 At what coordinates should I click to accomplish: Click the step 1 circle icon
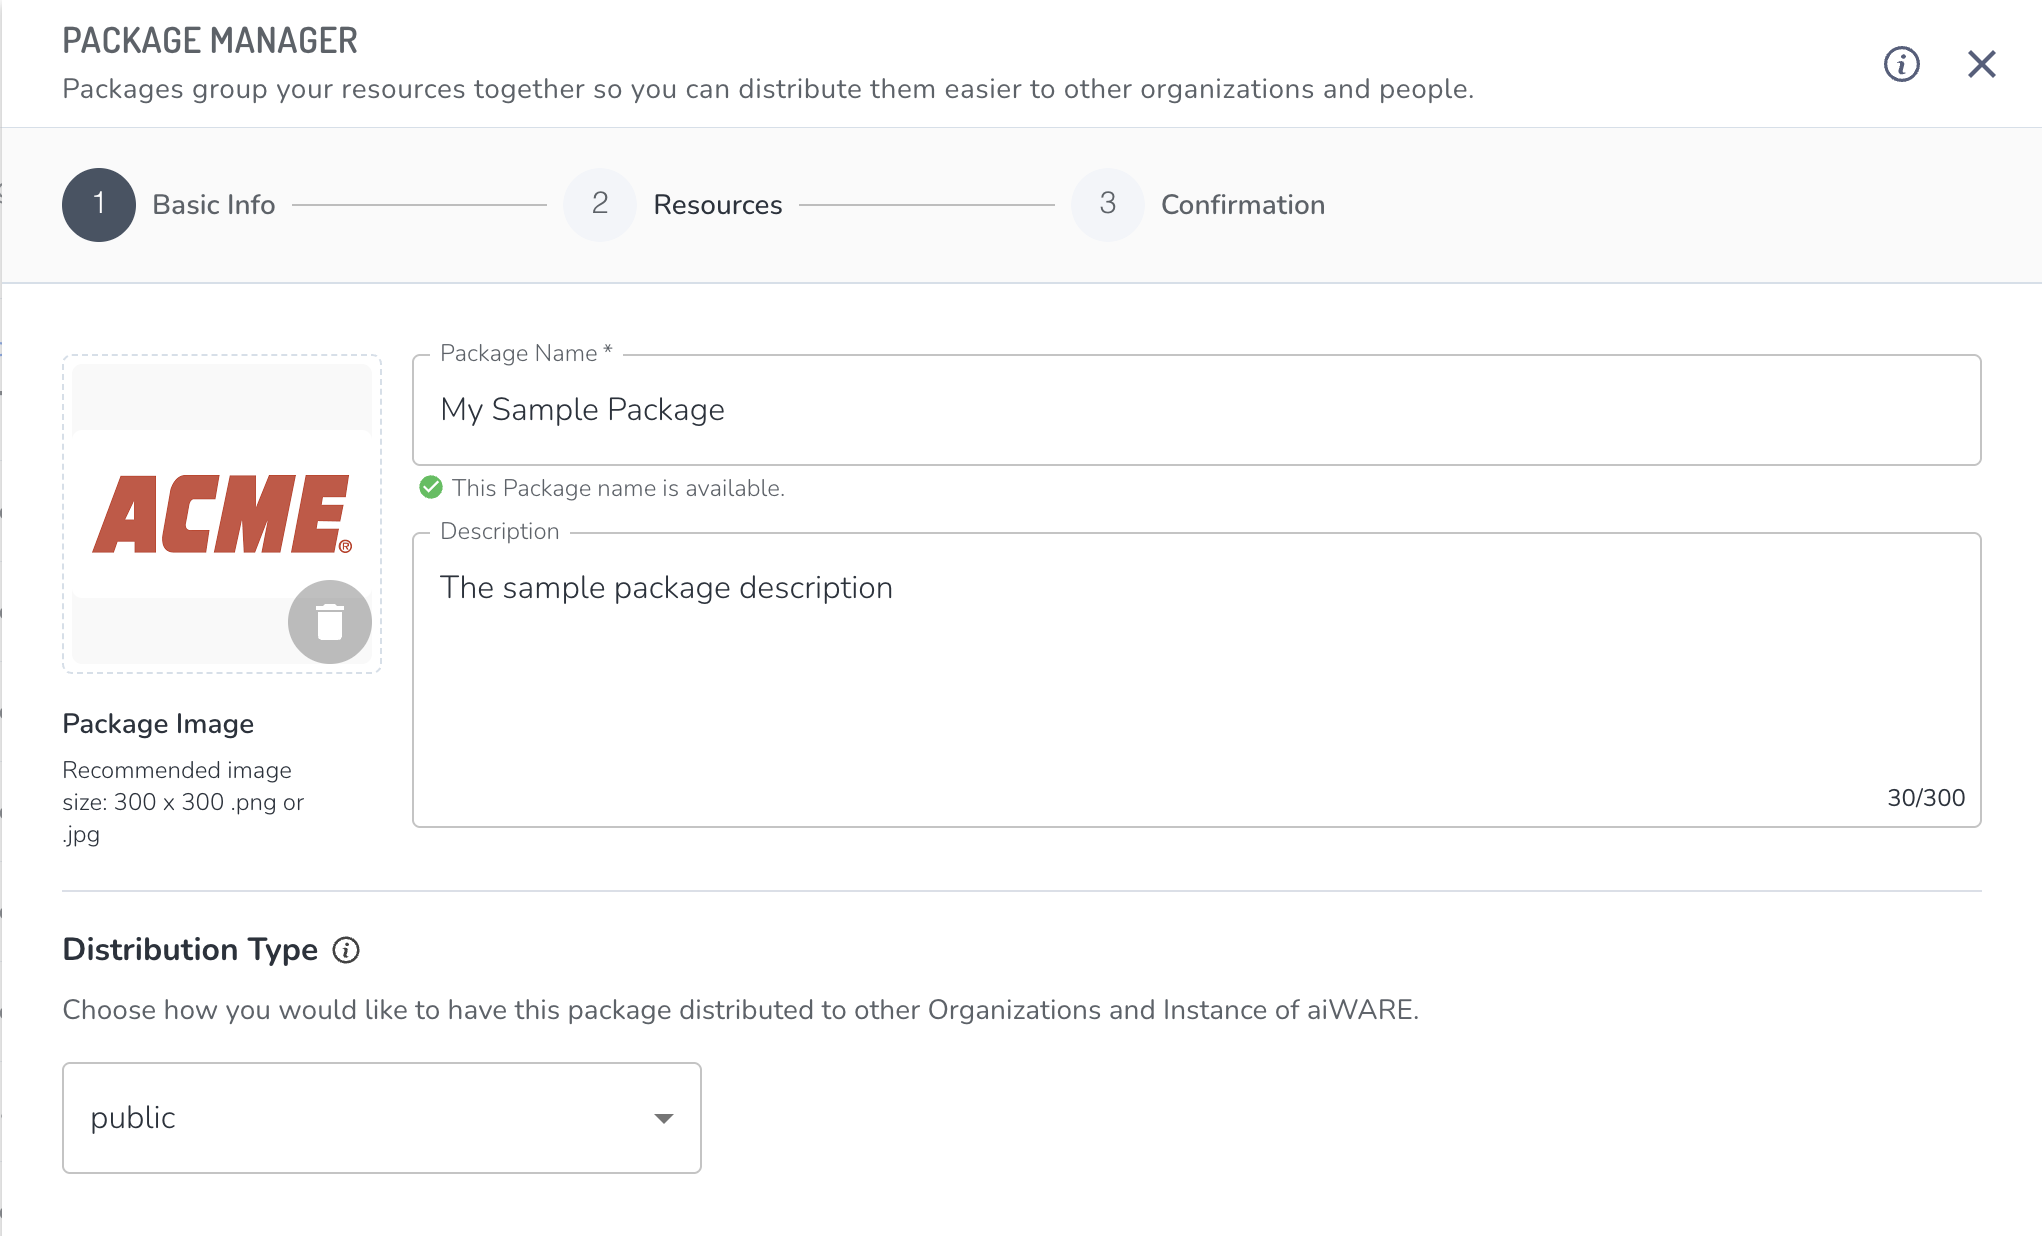pos(99,205)
